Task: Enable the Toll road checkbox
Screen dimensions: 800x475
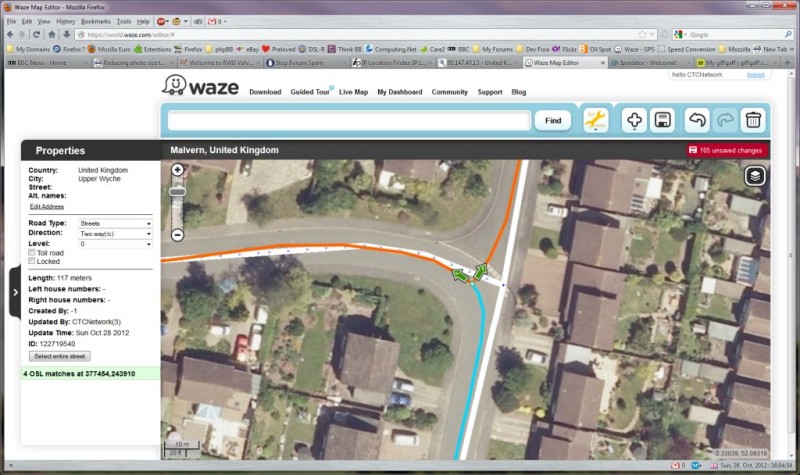Action: coord(32,253)
